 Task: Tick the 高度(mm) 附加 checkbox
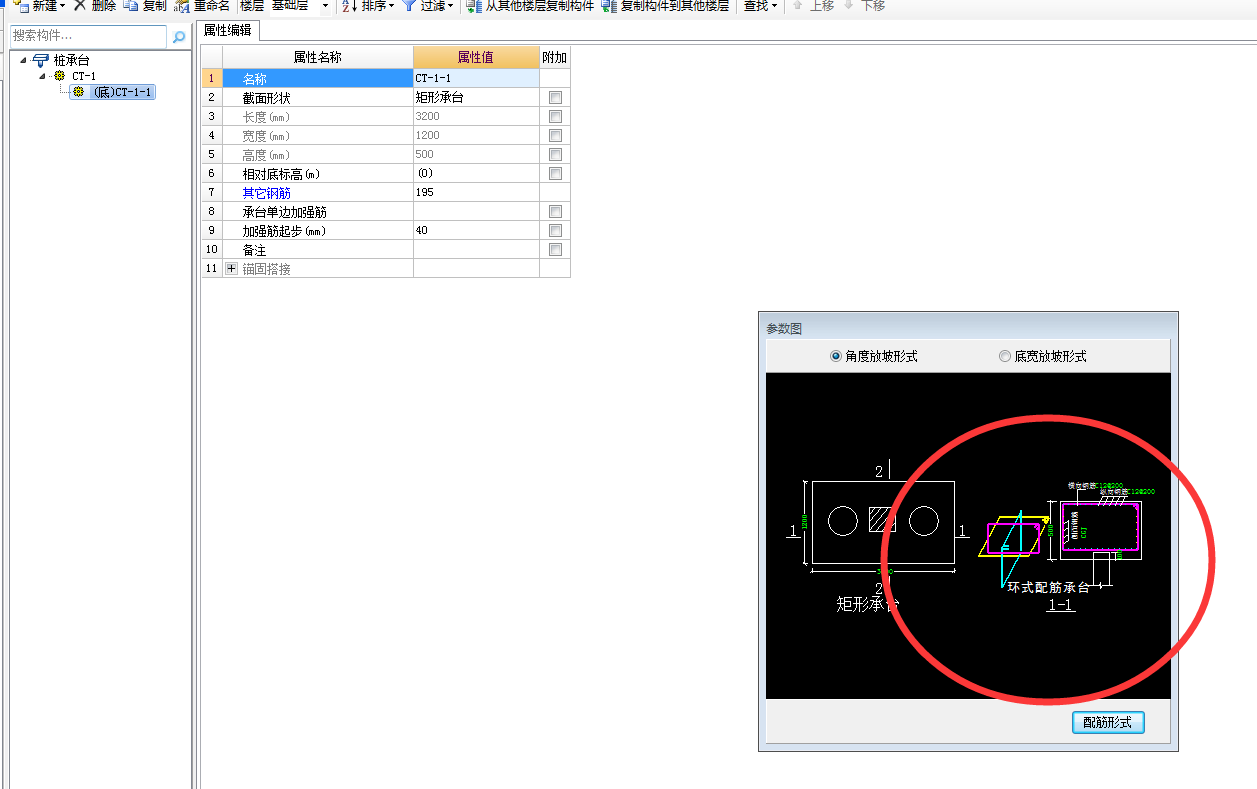click(555, 154)
